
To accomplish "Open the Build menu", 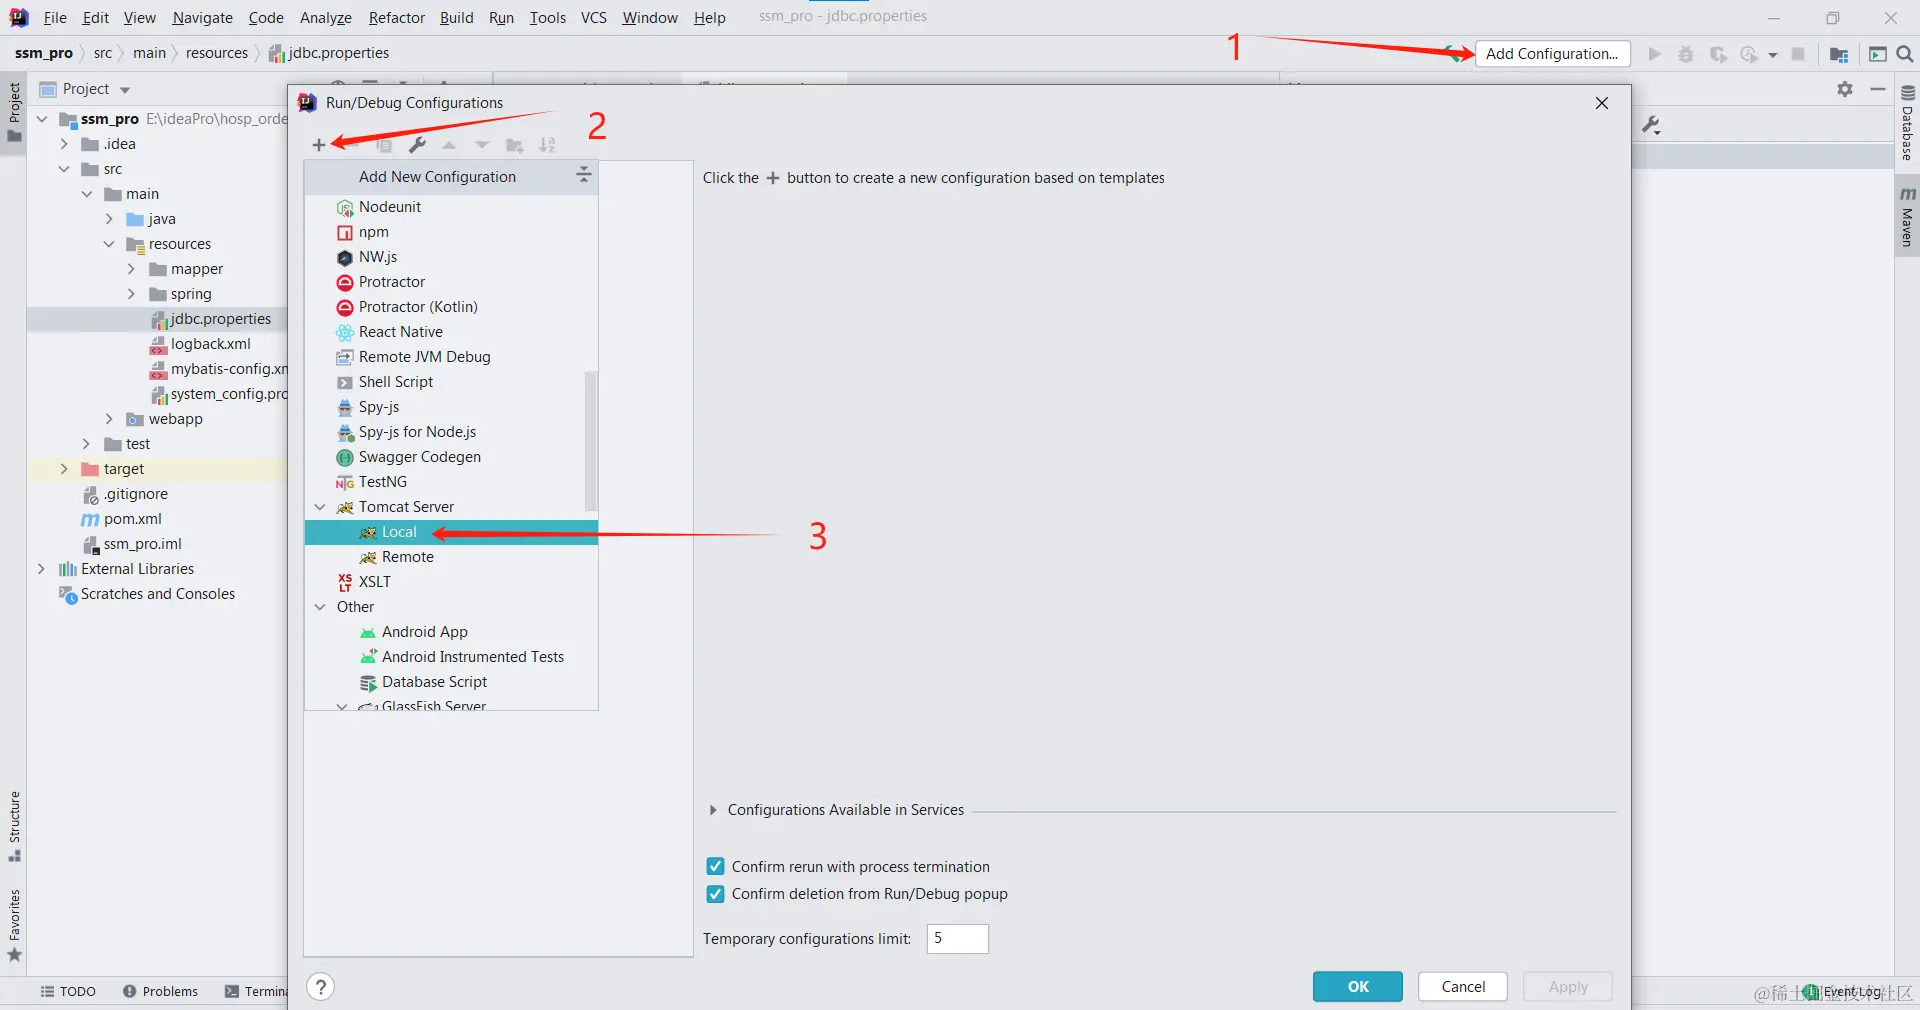I will [x=456, y=18].
